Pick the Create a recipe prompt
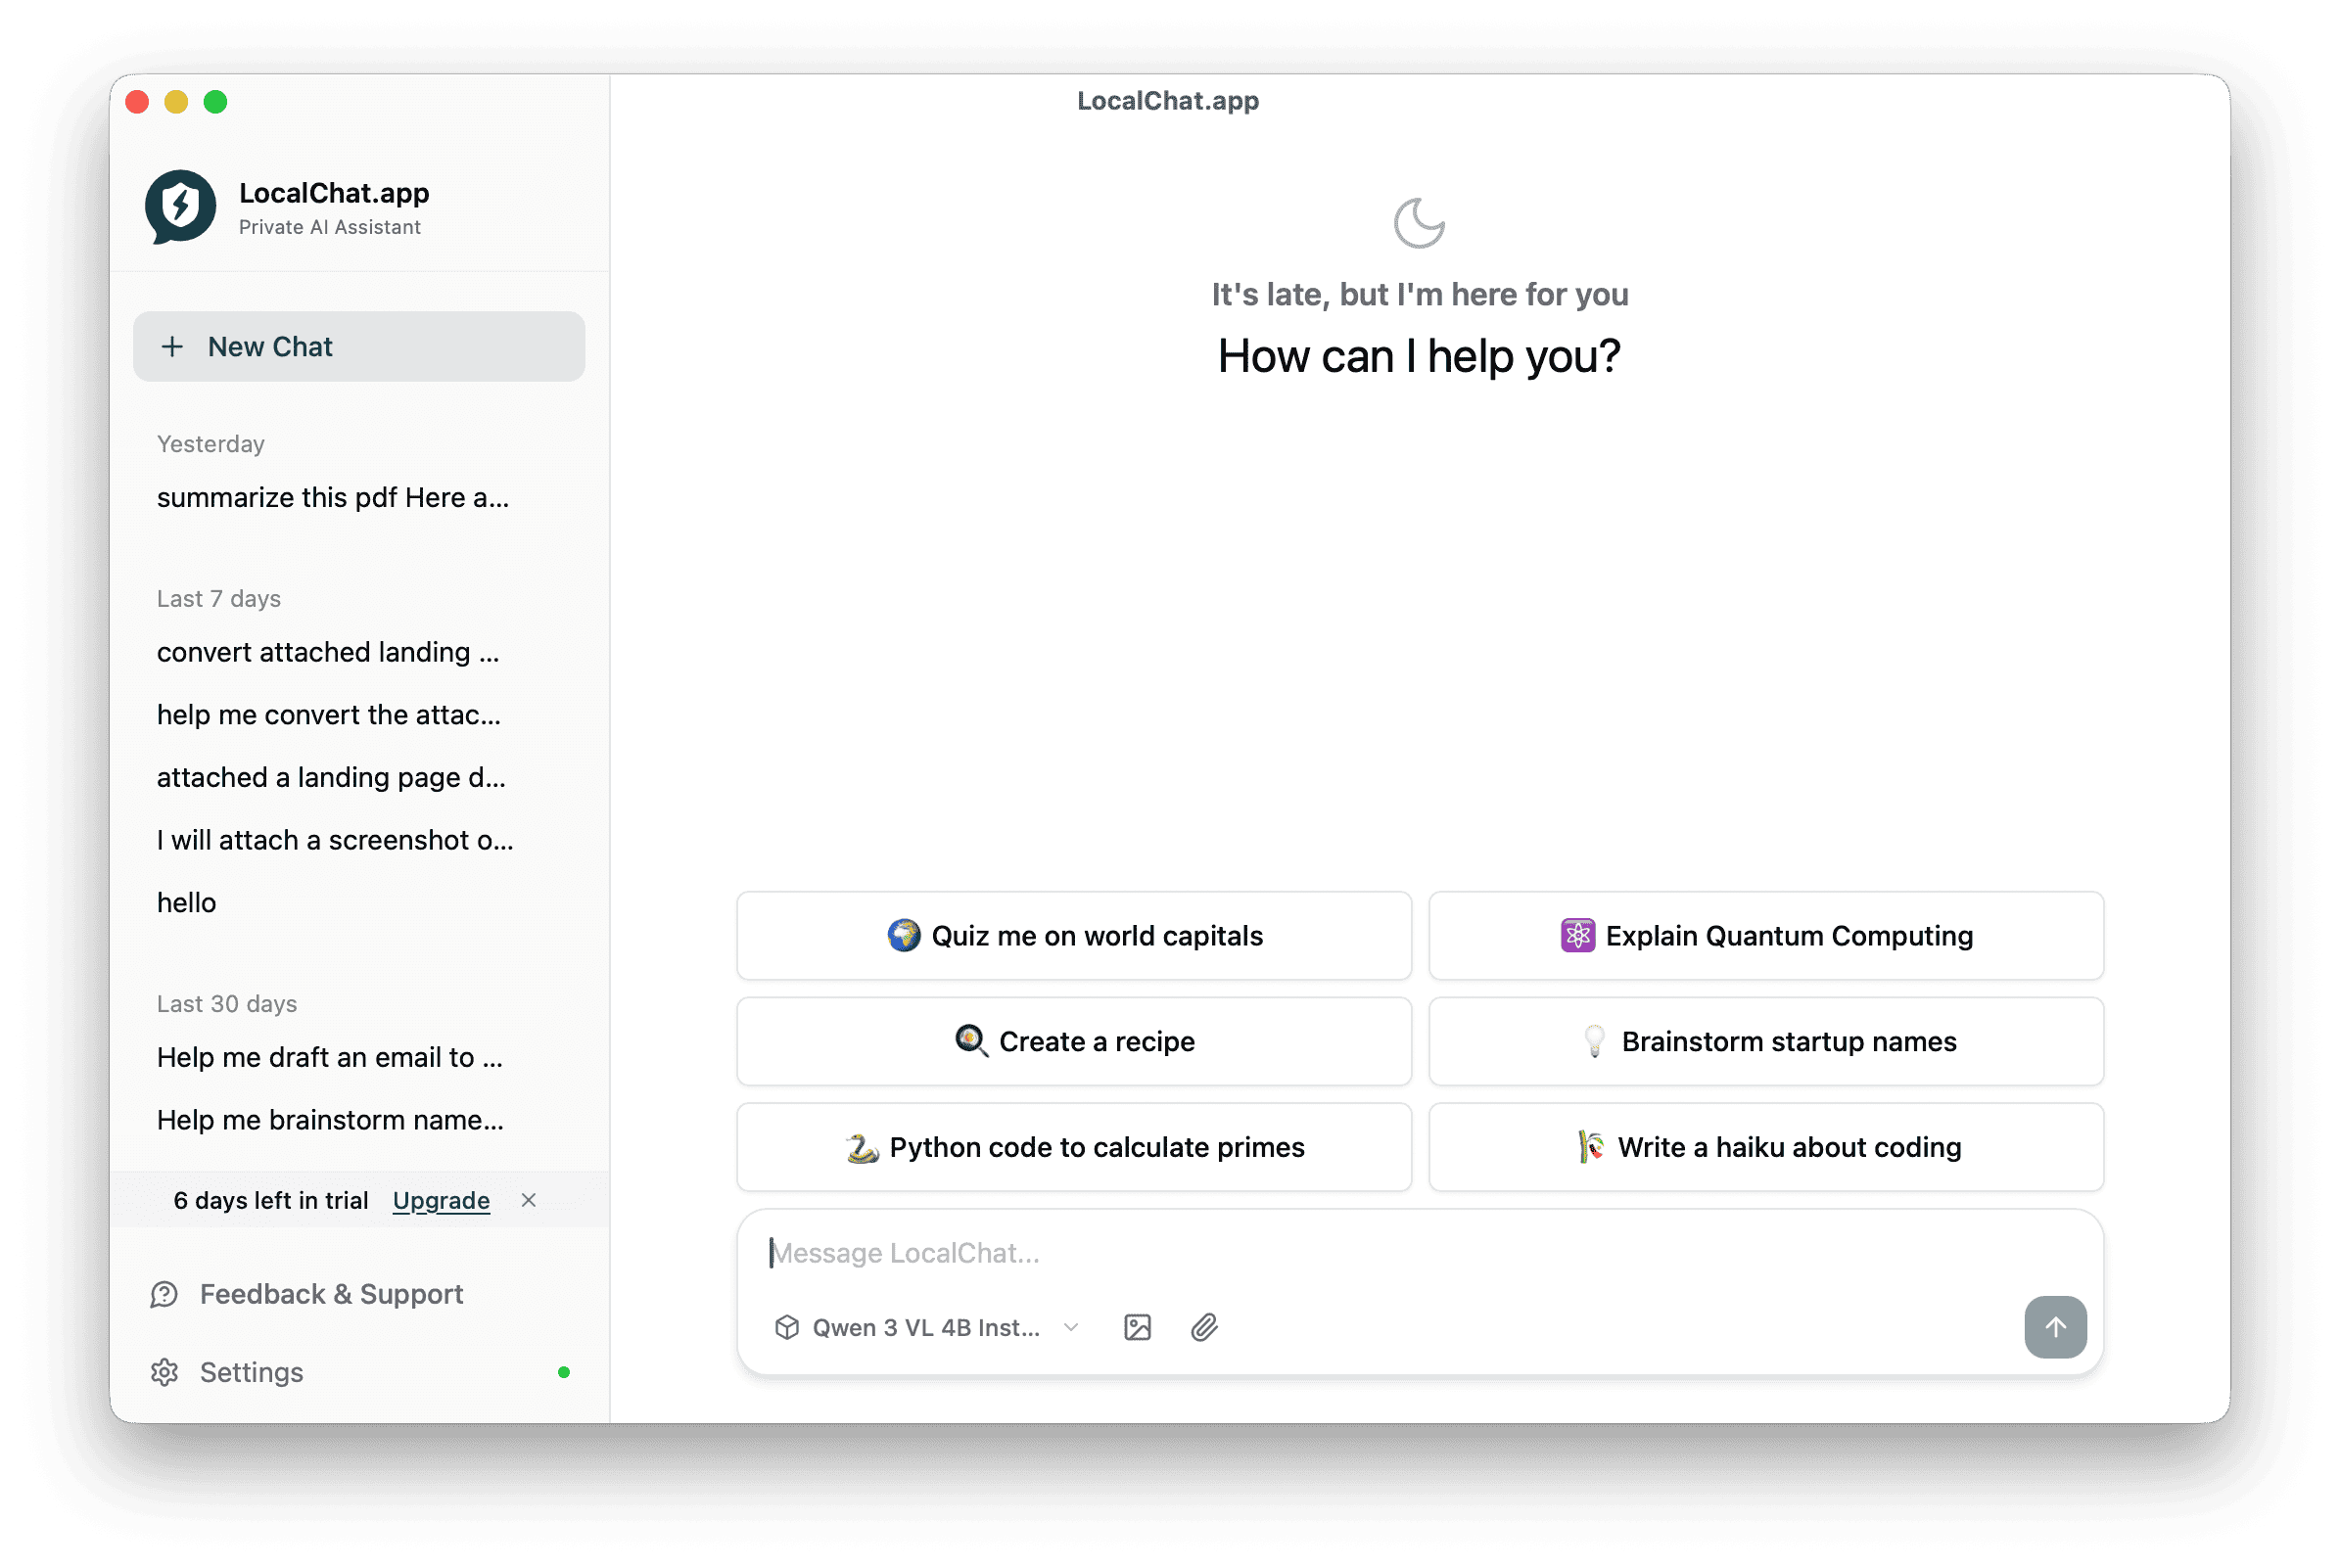The width and height of the screenshot is (2340, 1568). (x=1074, y=1041)
